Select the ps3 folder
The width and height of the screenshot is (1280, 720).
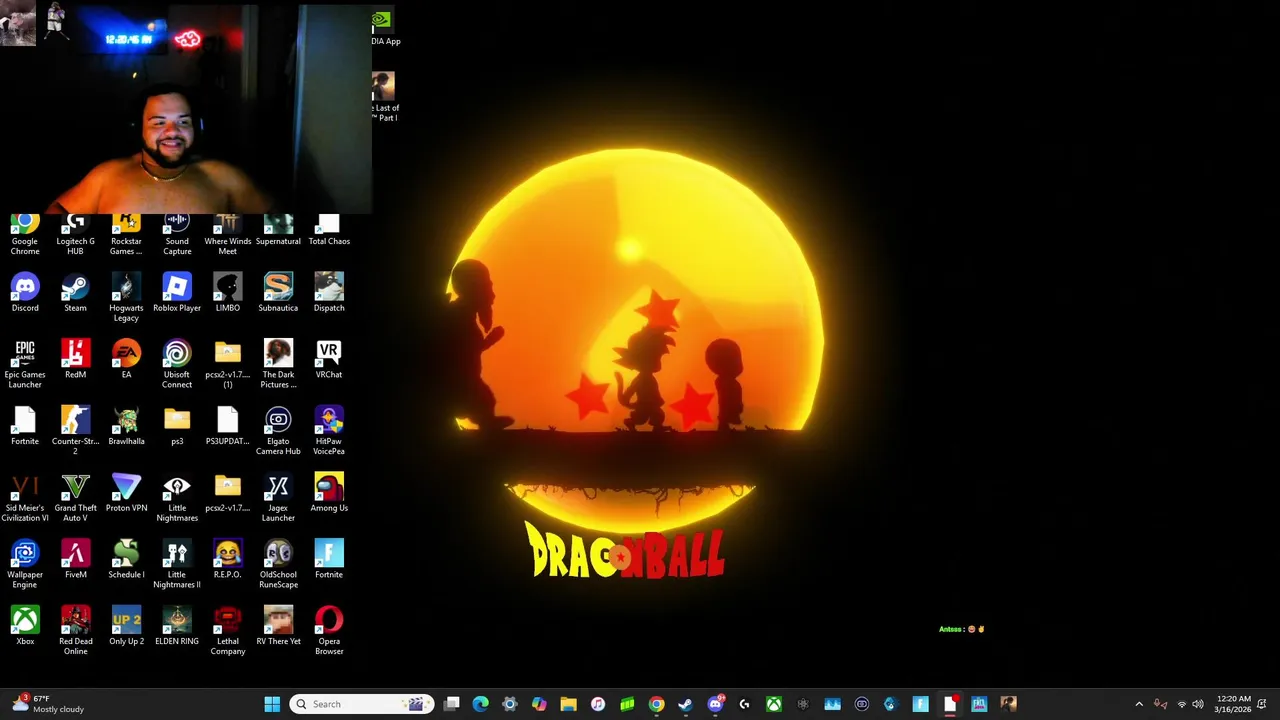[177, 427]
